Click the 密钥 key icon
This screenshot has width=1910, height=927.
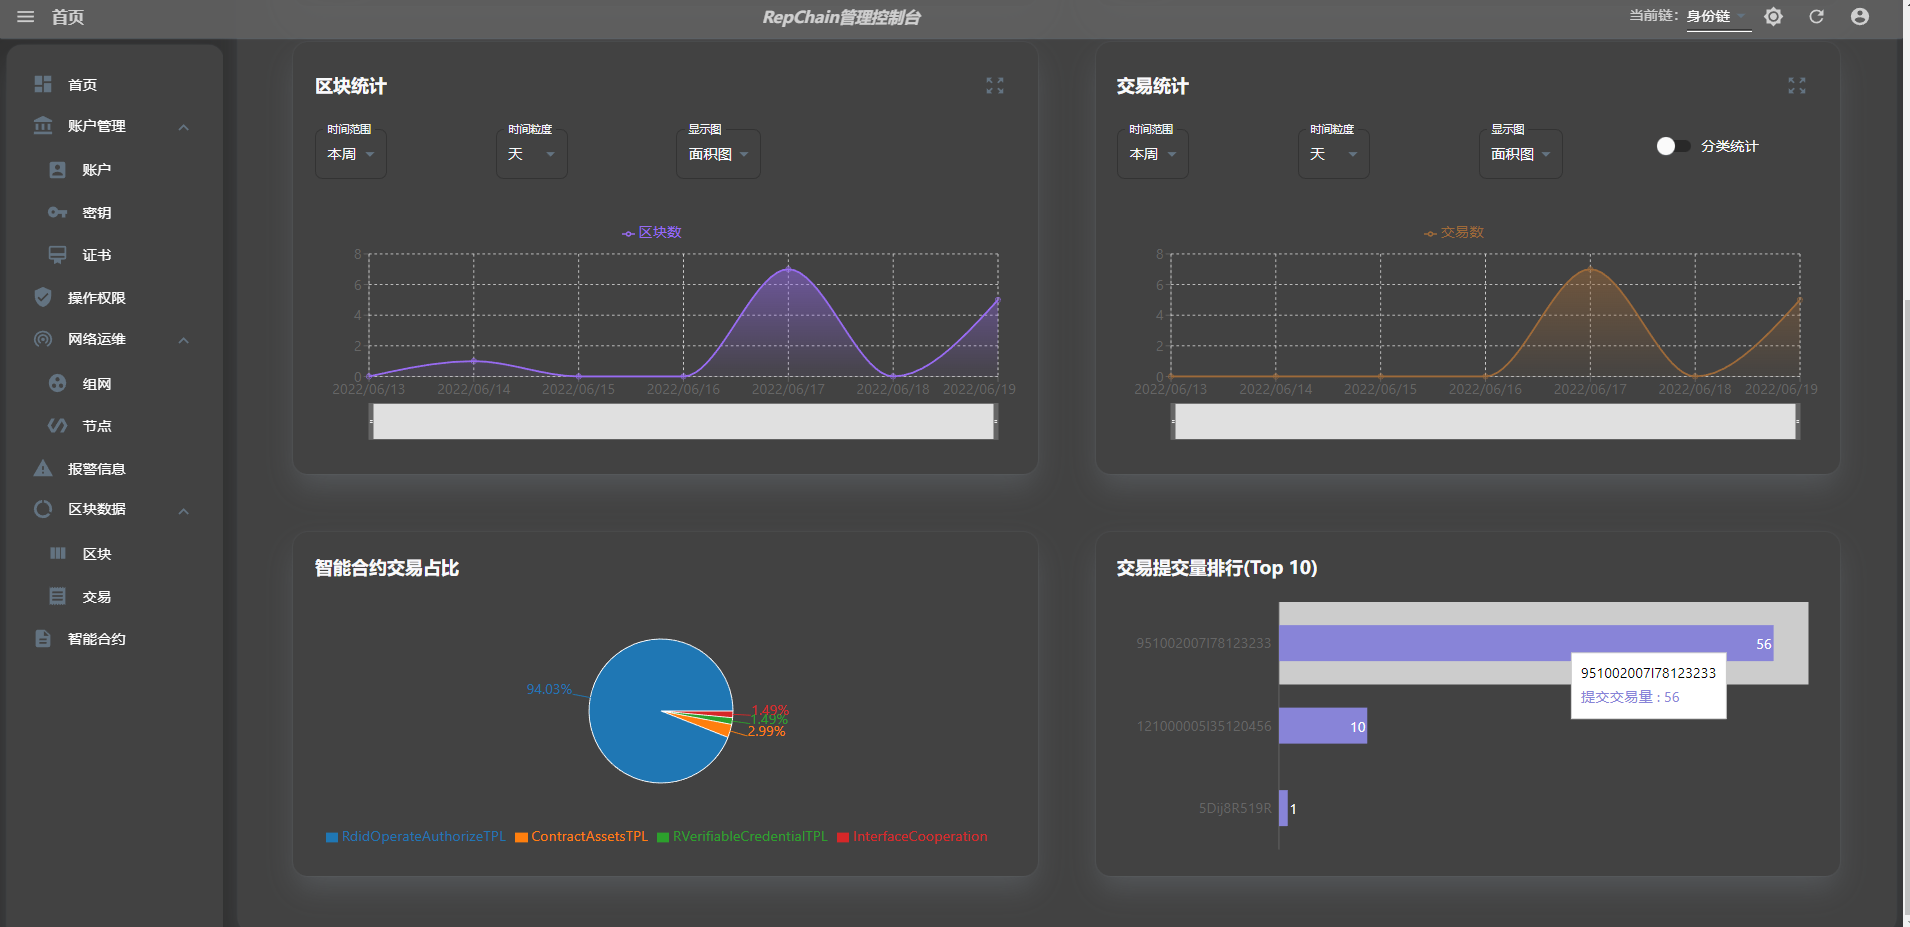pos(58,213)
